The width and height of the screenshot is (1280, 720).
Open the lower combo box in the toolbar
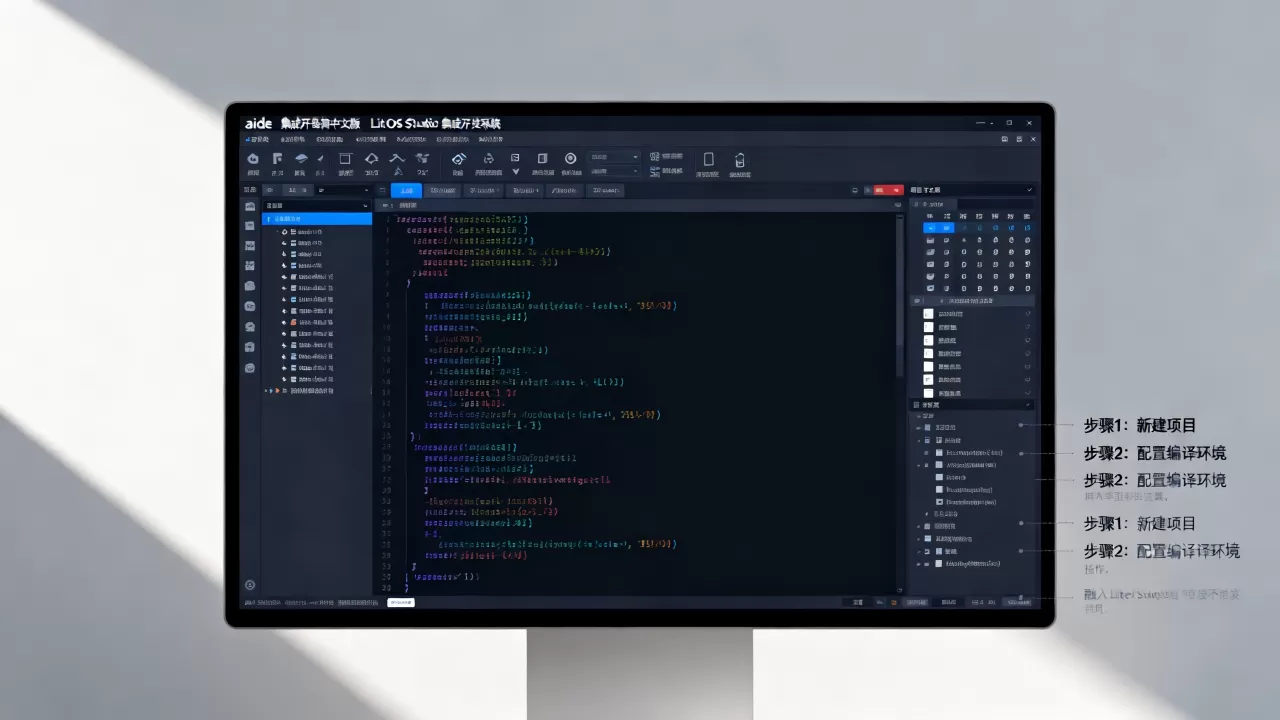point(614,171)
